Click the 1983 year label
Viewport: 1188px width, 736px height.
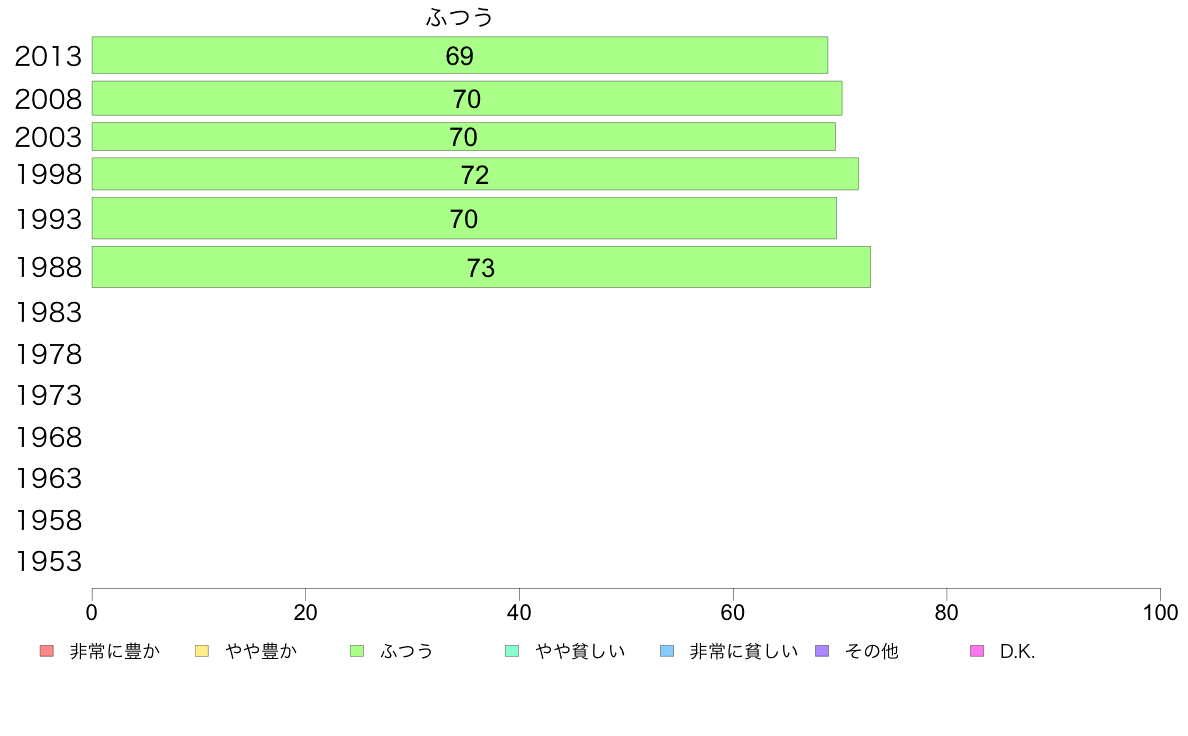click(x=48, y=312)
